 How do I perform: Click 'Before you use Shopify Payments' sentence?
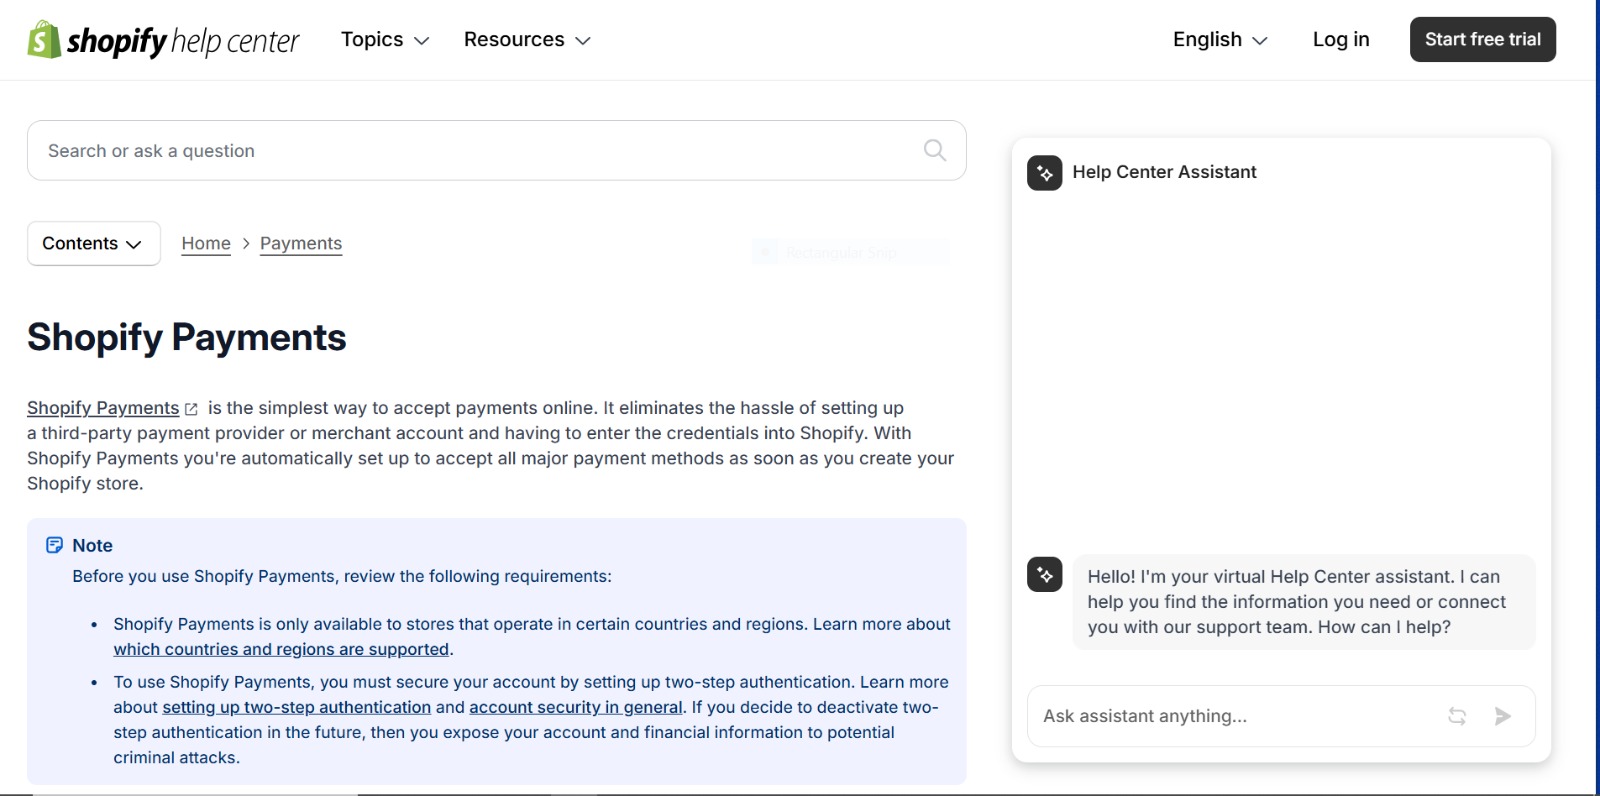coord(342,576)
